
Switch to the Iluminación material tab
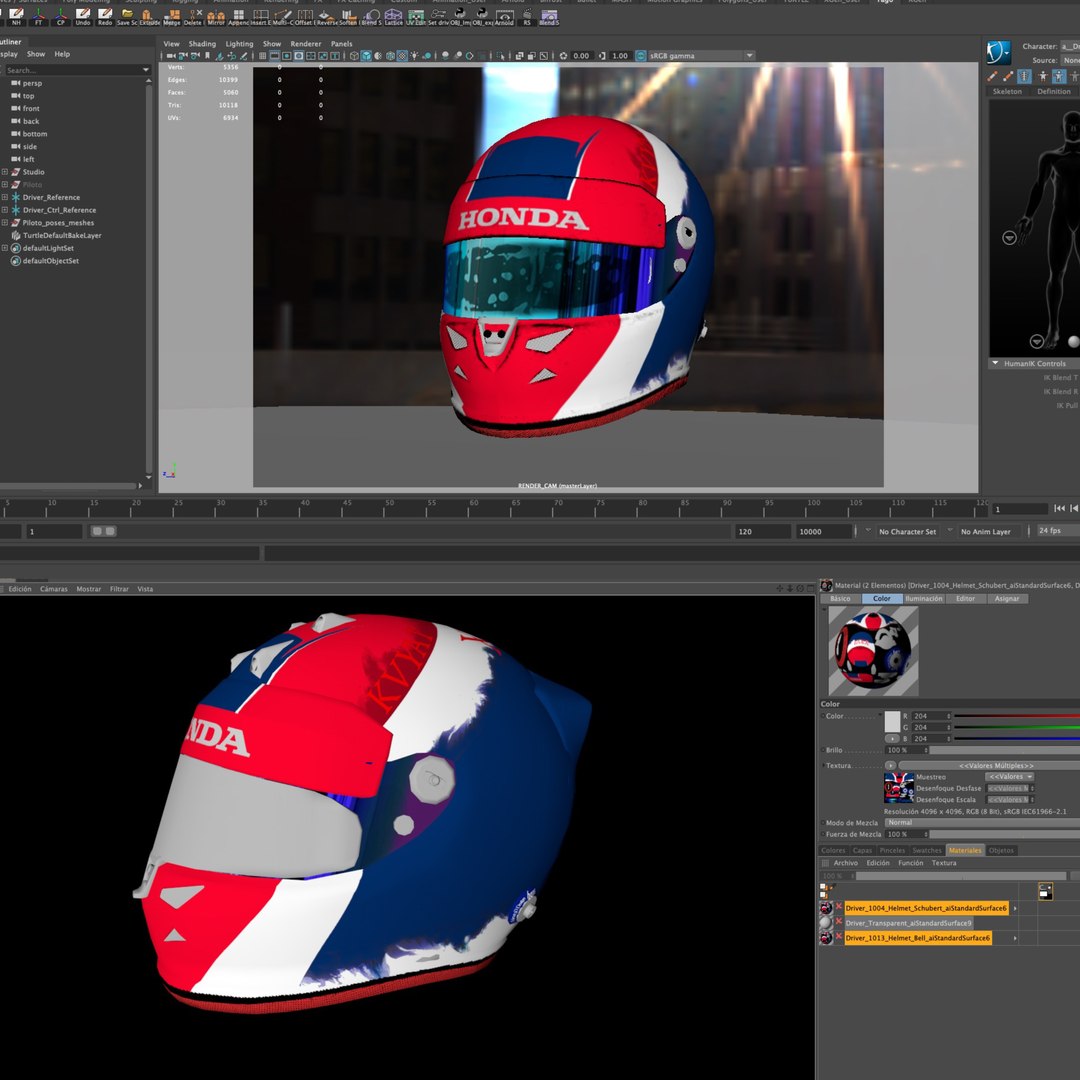pos(924,599)
